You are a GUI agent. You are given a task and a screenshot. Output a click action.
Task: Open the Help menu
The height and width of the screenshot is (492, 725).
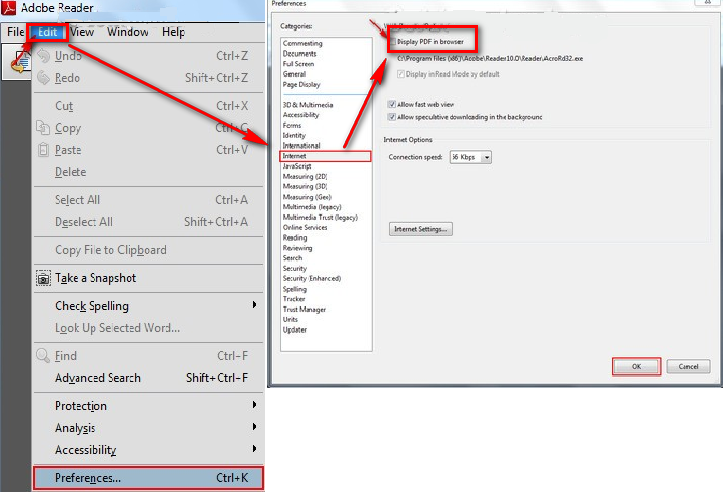pyautogui.click(x=173, y=32)
